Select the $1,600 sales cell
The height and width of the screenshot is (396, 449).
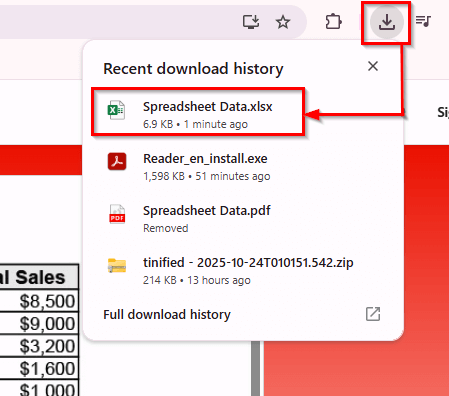pos(39,368)
